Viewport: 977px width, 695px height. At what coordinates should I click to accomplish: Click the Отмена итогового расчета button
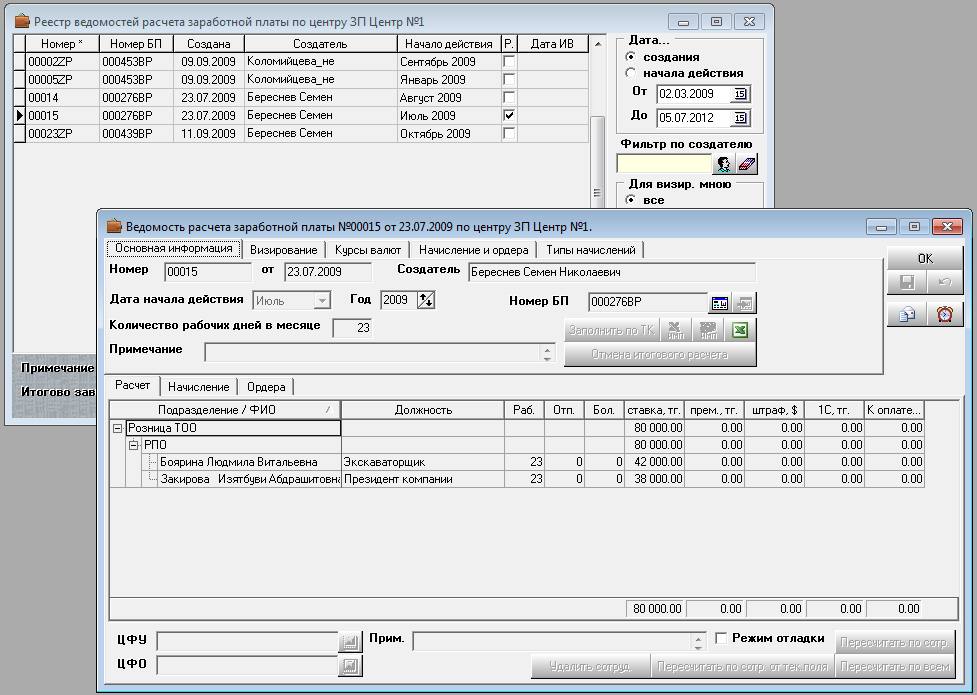coord(660,355)
